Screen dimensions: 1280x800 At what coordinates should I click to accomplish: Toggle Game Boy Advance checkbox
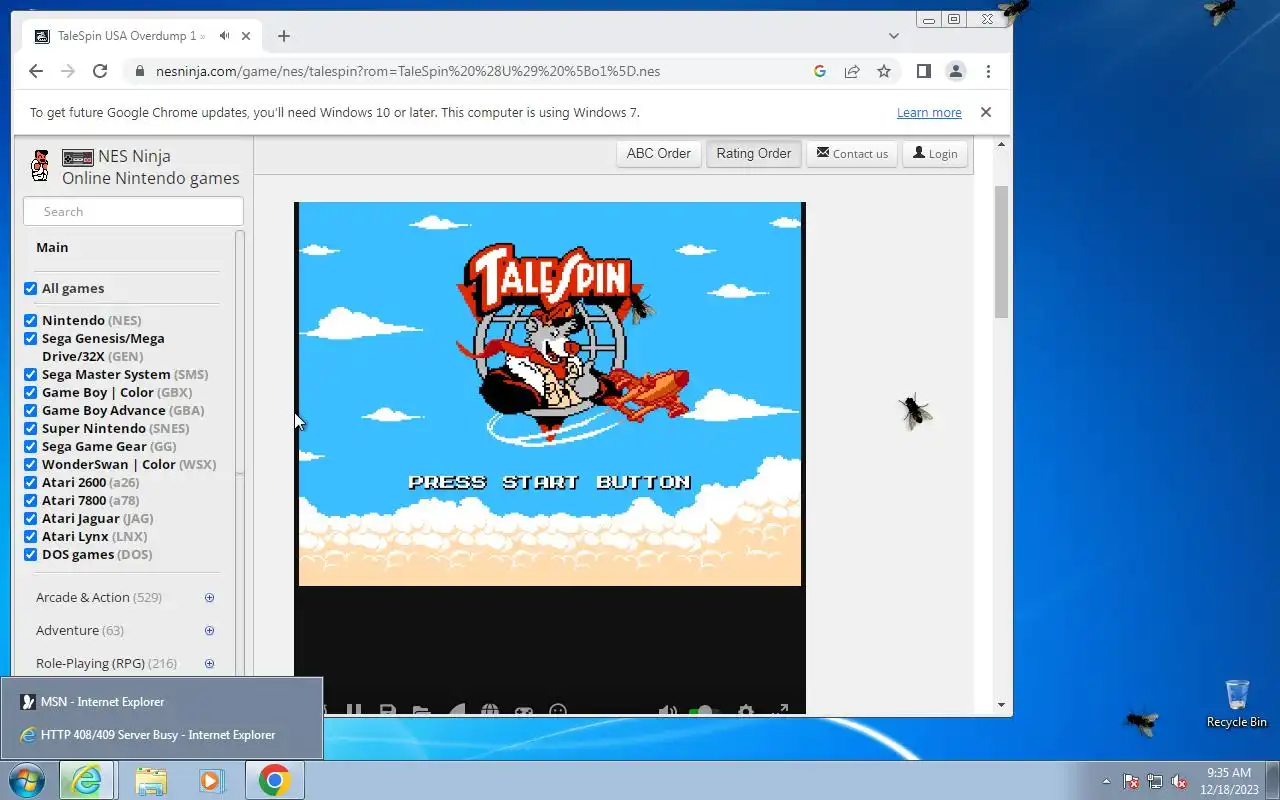pos(30,410)
